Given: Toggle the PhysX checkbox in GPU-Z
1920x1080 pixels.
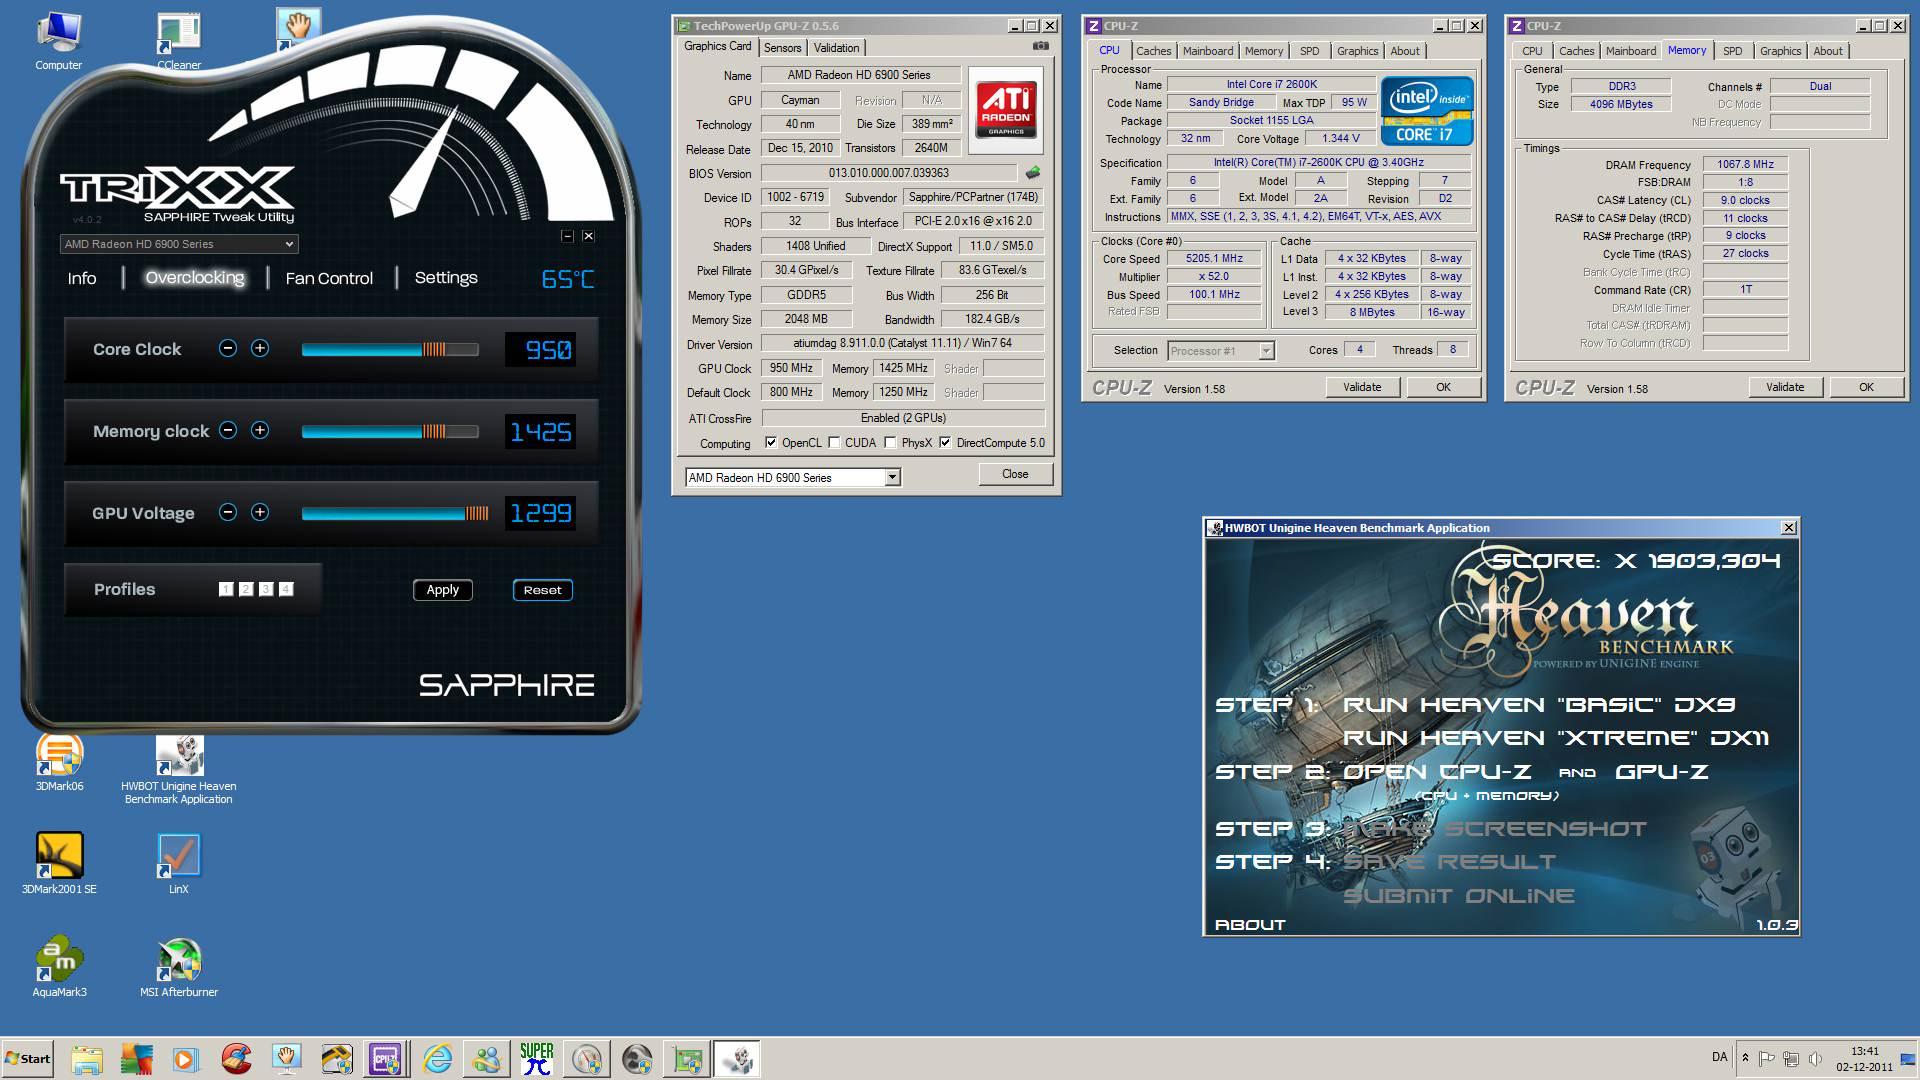Looking at the screenshot, I should (x=890, y=442).
